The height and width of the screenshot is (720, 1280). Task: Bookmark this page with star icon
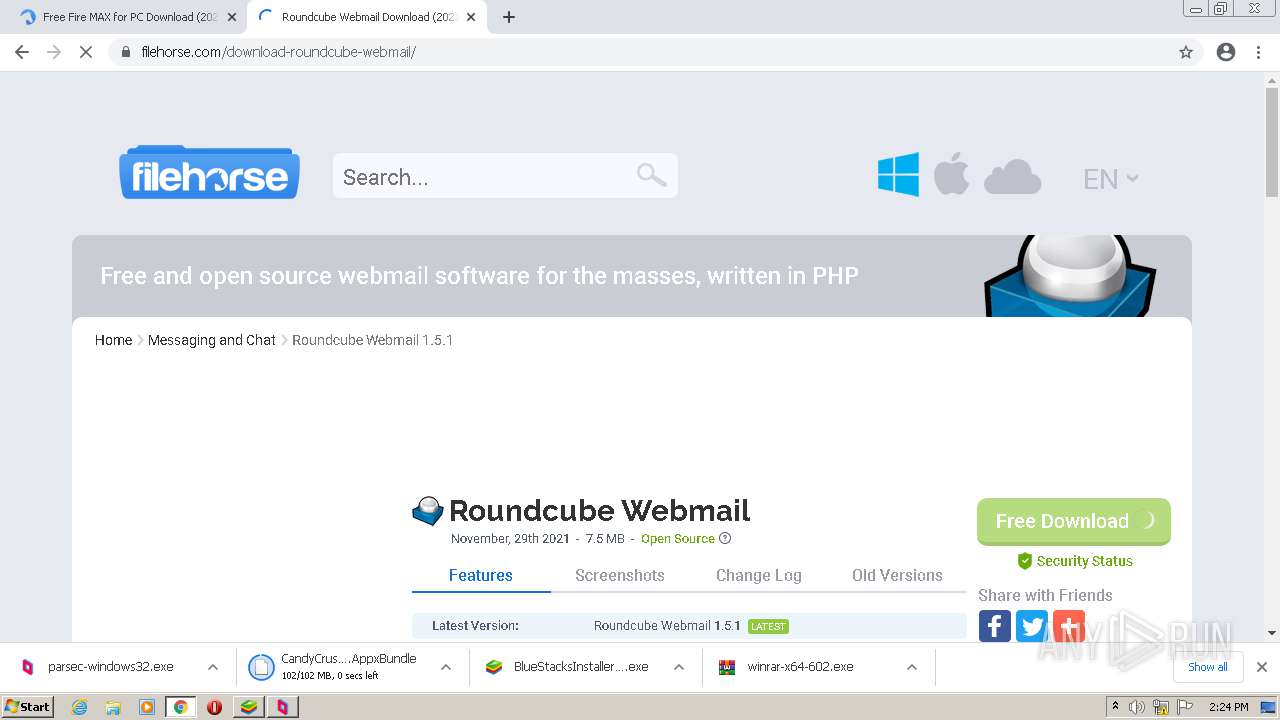tap(1186, 52)
